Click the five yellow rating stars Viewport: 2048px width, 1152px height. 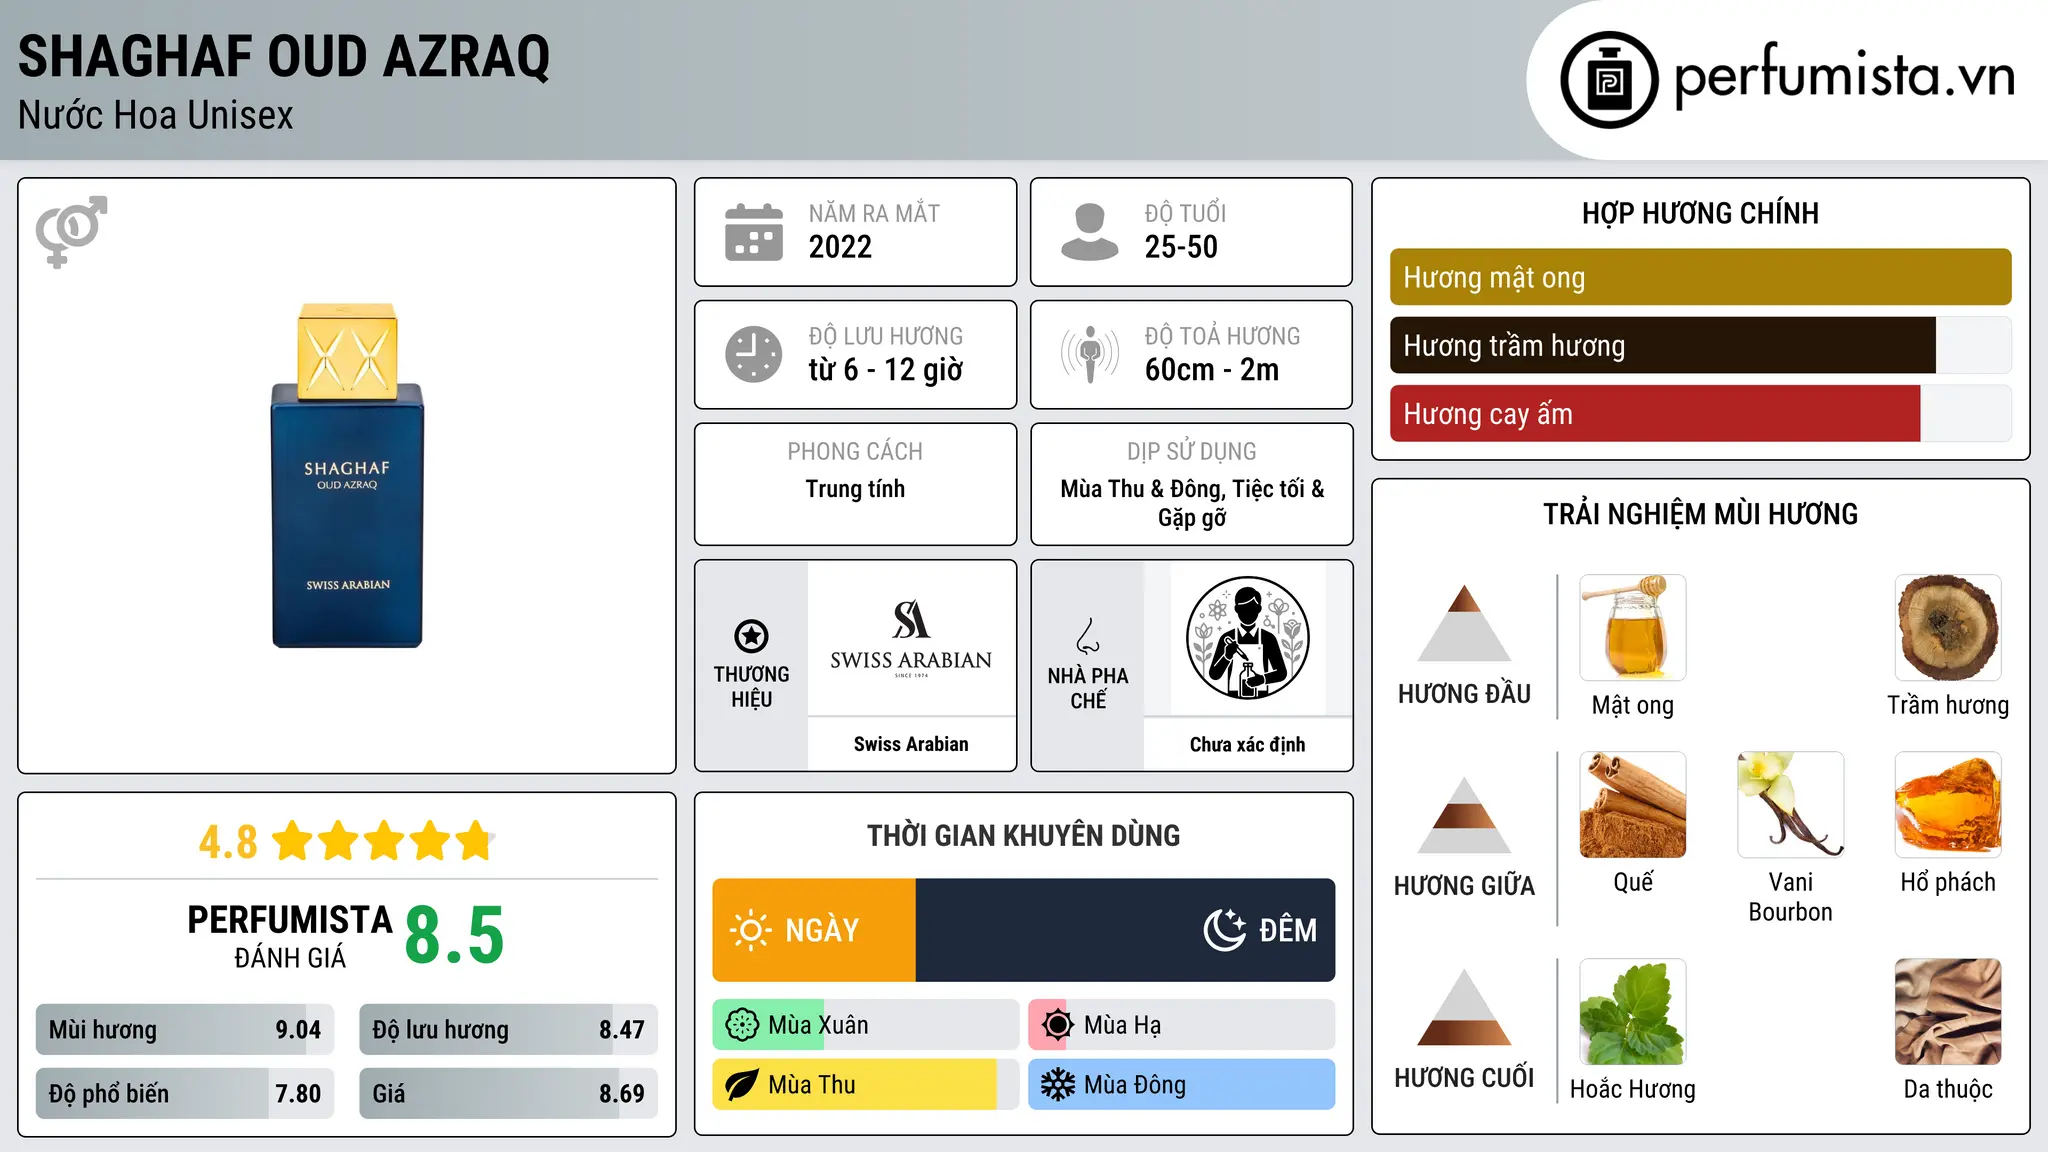(x=383, y=841)
